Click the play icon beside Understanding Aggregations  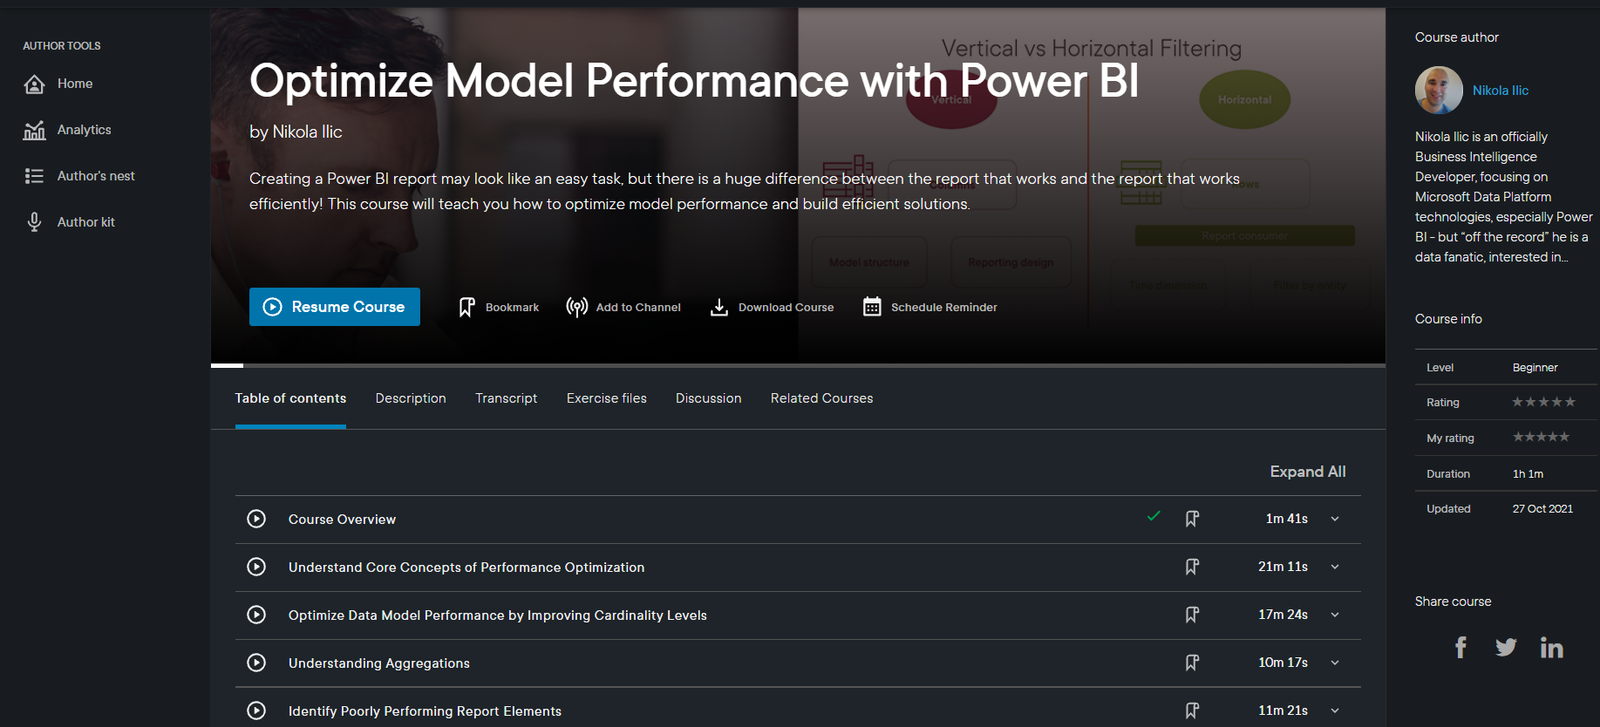click(x=257, y=663)
